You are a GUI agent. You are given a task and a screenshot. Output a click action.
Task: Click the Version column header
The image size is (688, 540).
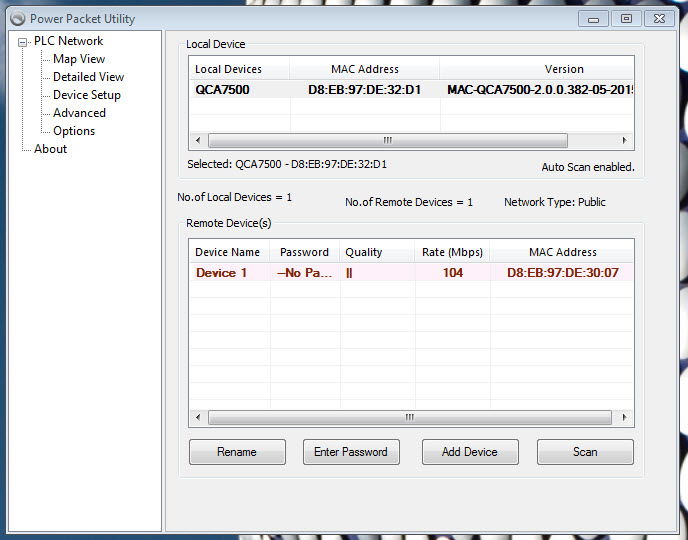point(536,69)
